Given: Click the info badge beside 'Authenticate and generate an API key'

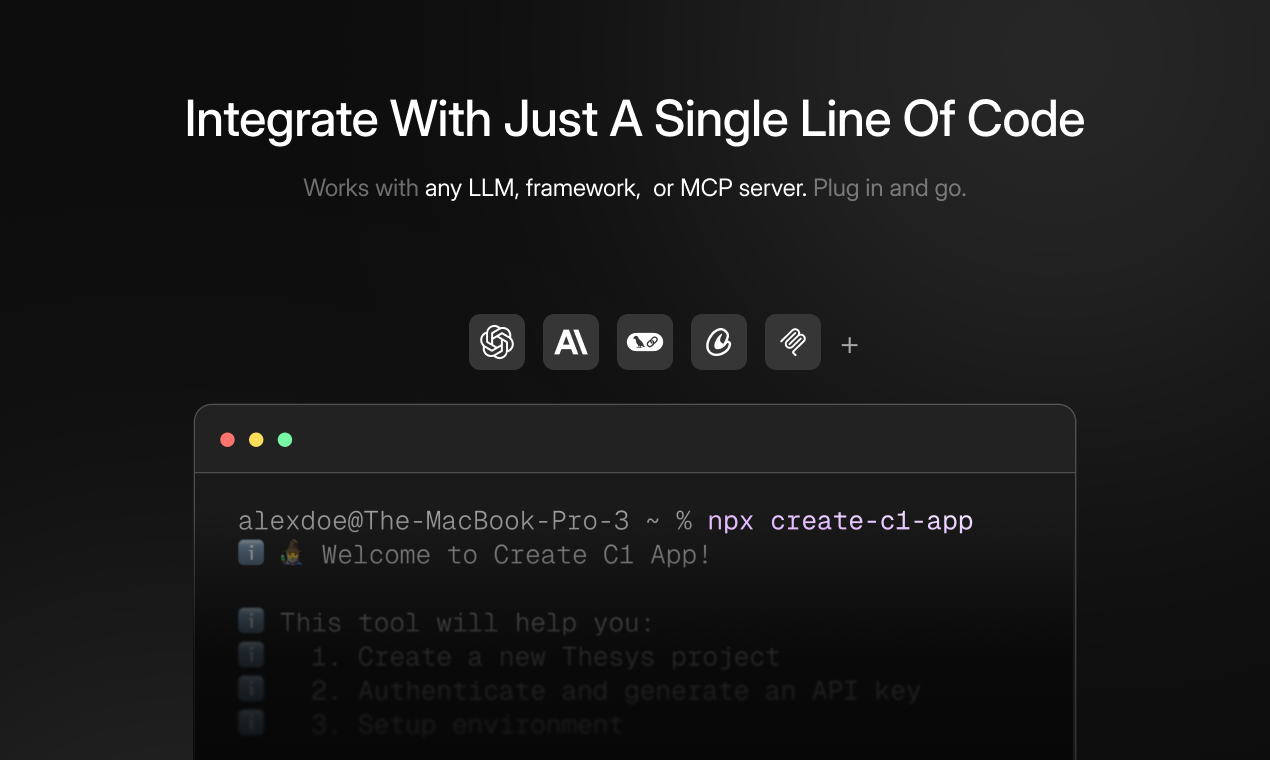Looking at the screenshot, I should coord(250,689).
